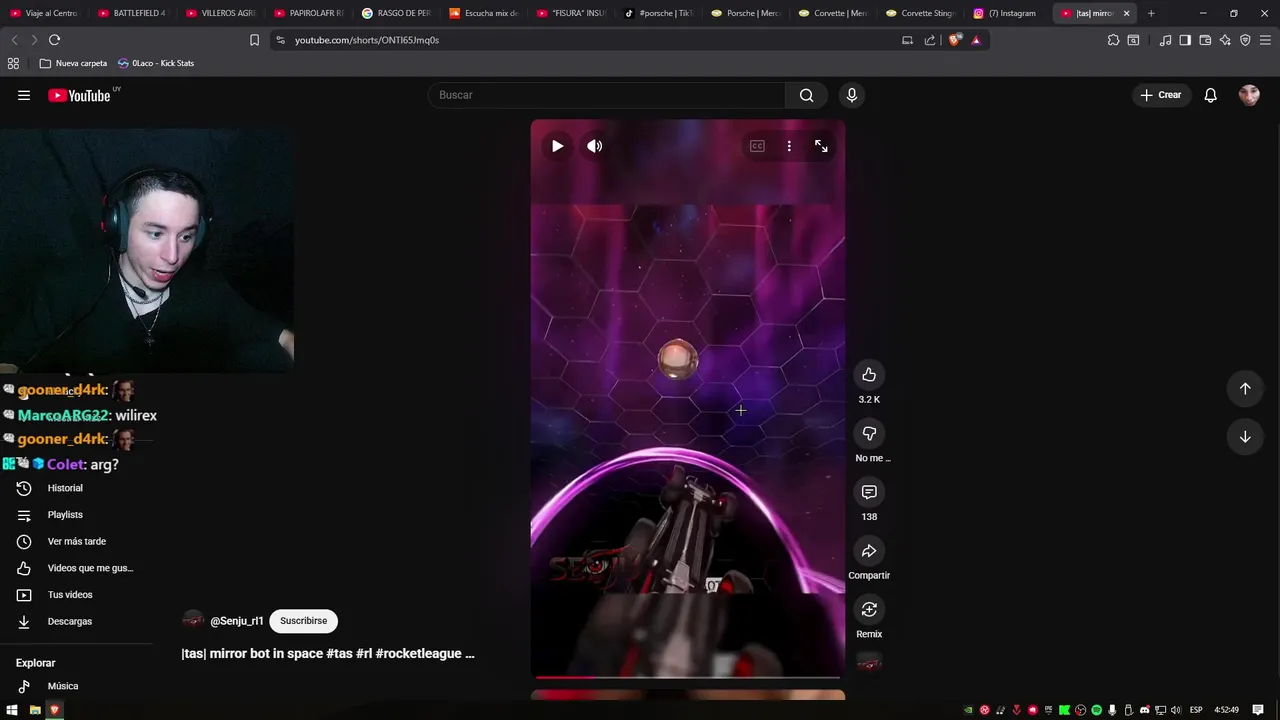Open the @Senju_rl1 channel link
Viewport: 1280px width, 720px height.
(237, 621)
